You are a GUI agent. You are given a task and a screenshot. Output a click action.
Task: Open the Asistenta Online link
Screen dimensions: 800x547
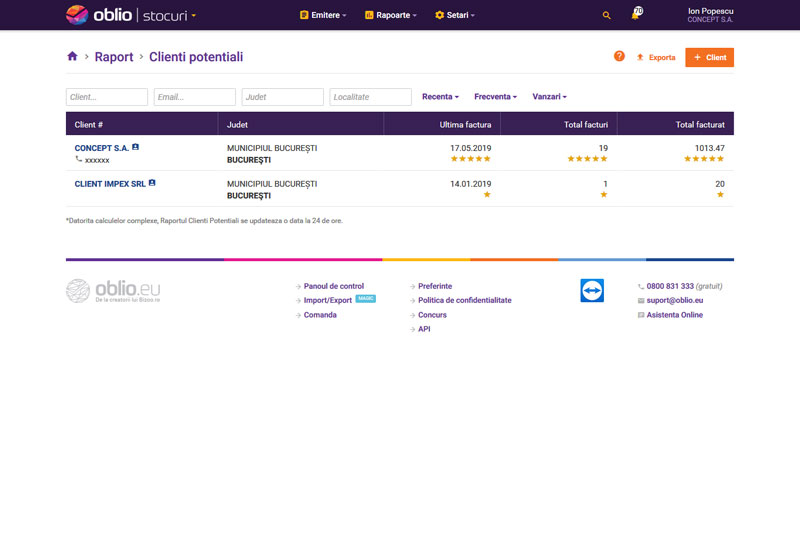click(674, 315)
